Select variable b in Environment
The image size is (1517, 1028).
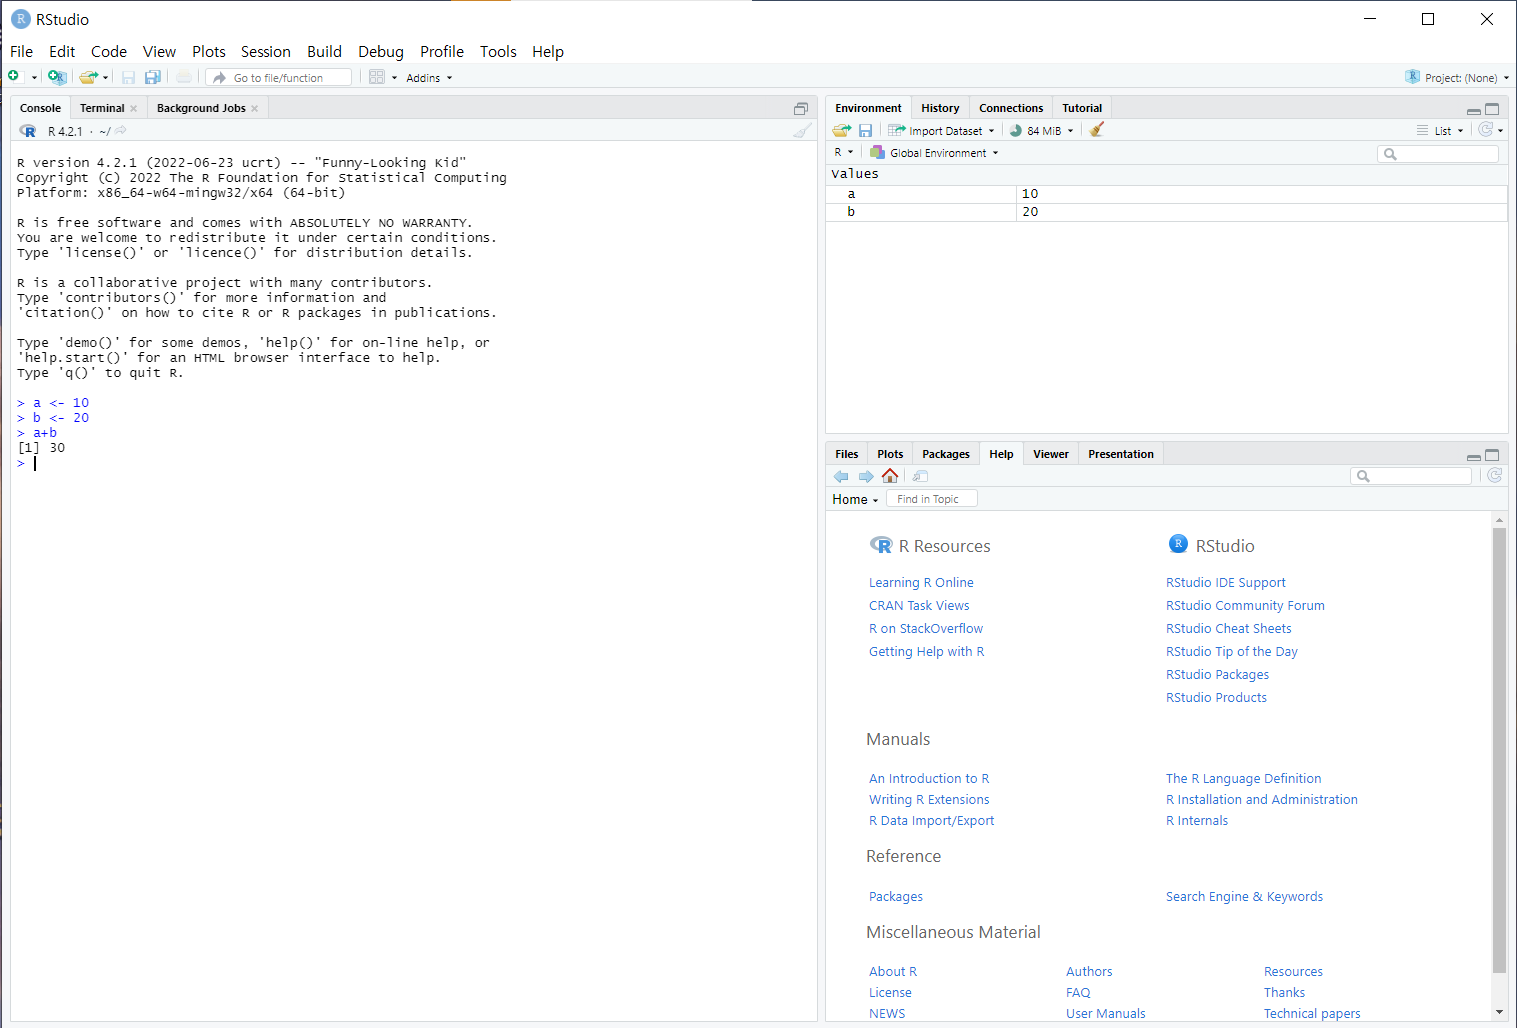tap(1166, 212)
